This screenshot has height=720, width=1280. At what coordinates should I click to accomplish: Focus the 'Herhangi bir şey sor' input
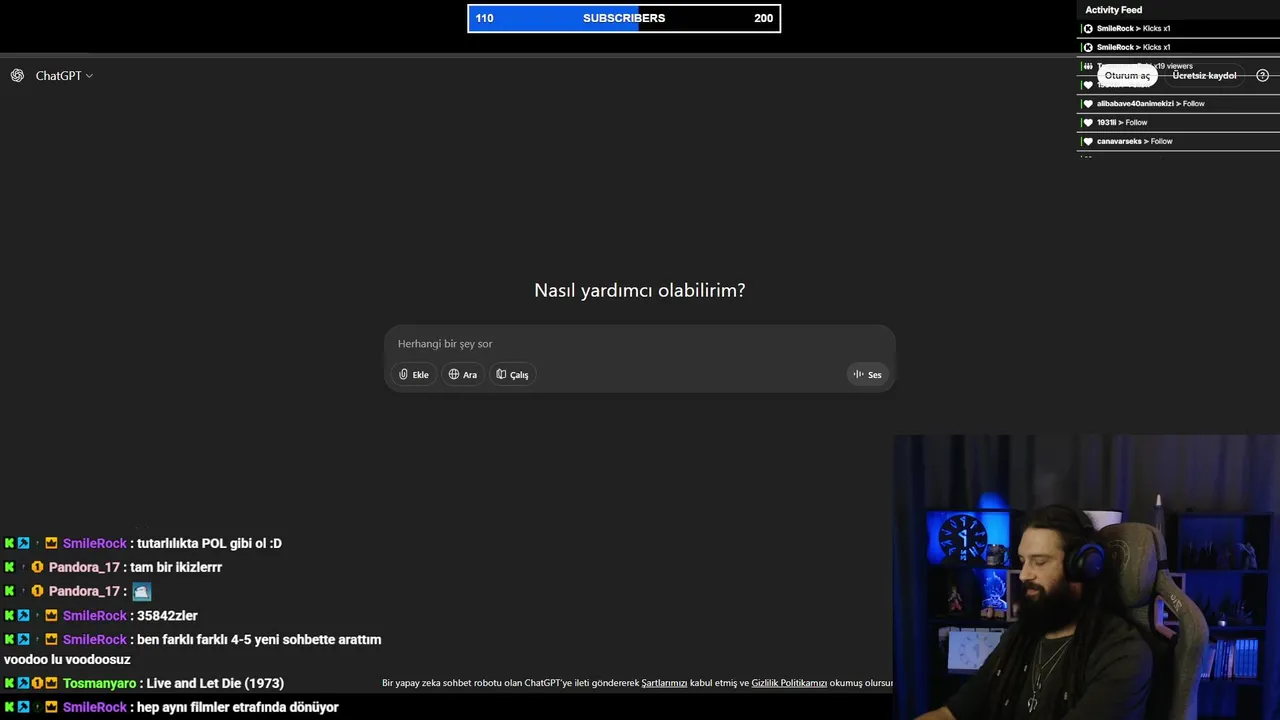[640, 344]
